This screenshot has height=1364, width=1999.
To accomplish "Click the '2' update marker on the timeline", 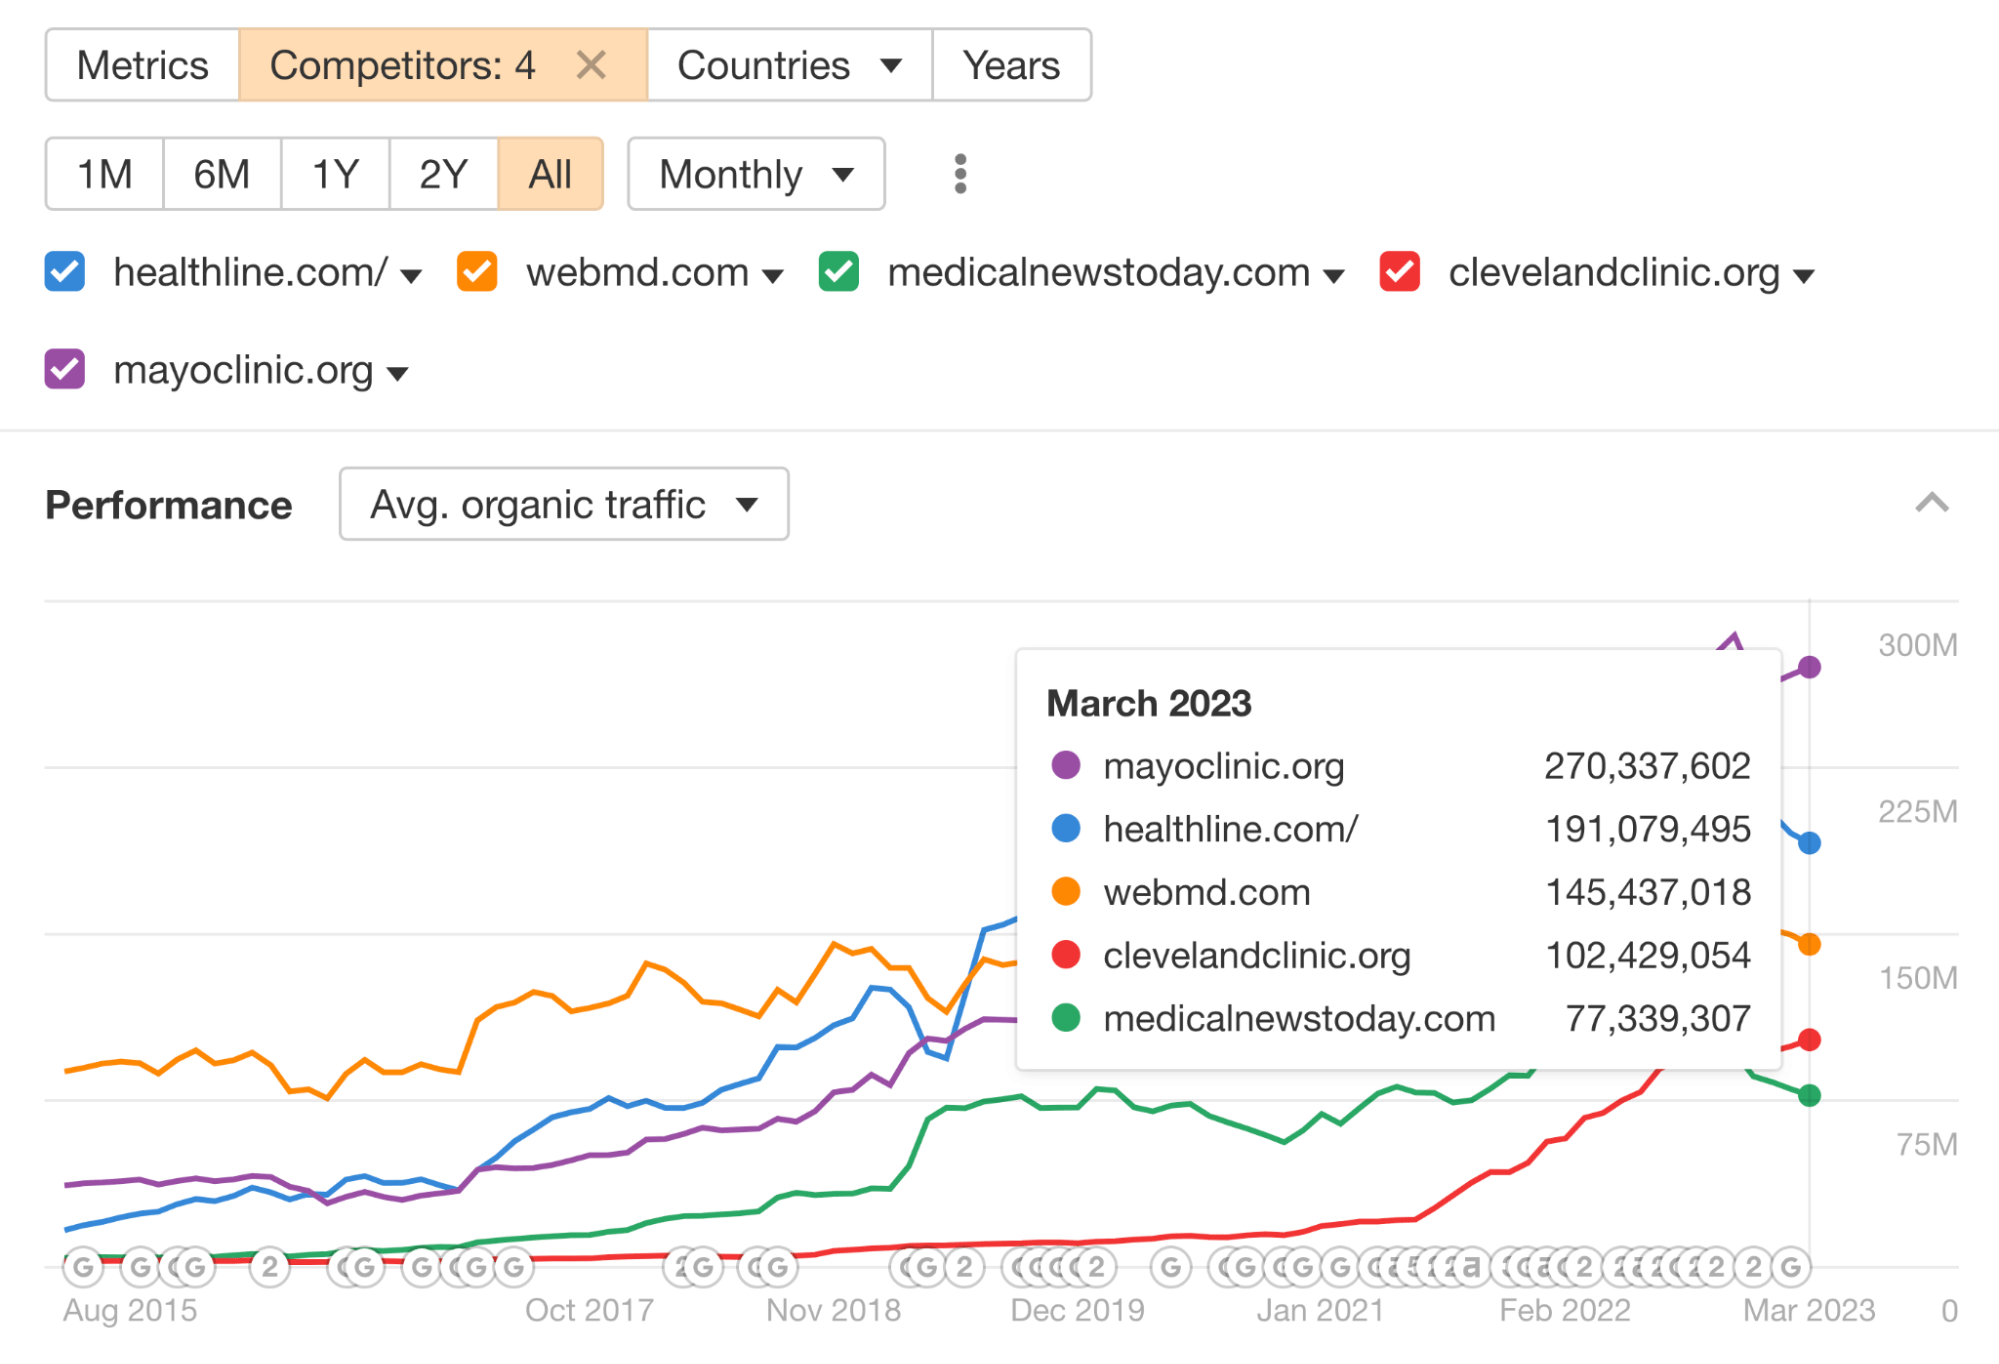I will pyautogui.click(x=268, y=1265).
